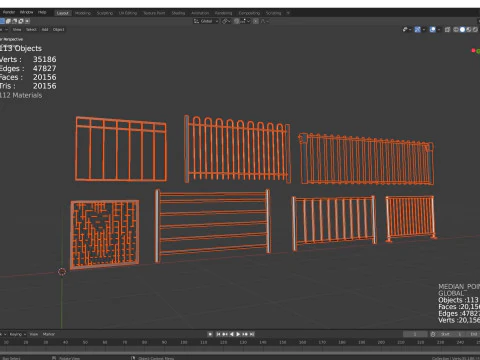Select the horizontal rail fence model
The width and height of the screenshot is (480, 360).
(x=213, y=225)
